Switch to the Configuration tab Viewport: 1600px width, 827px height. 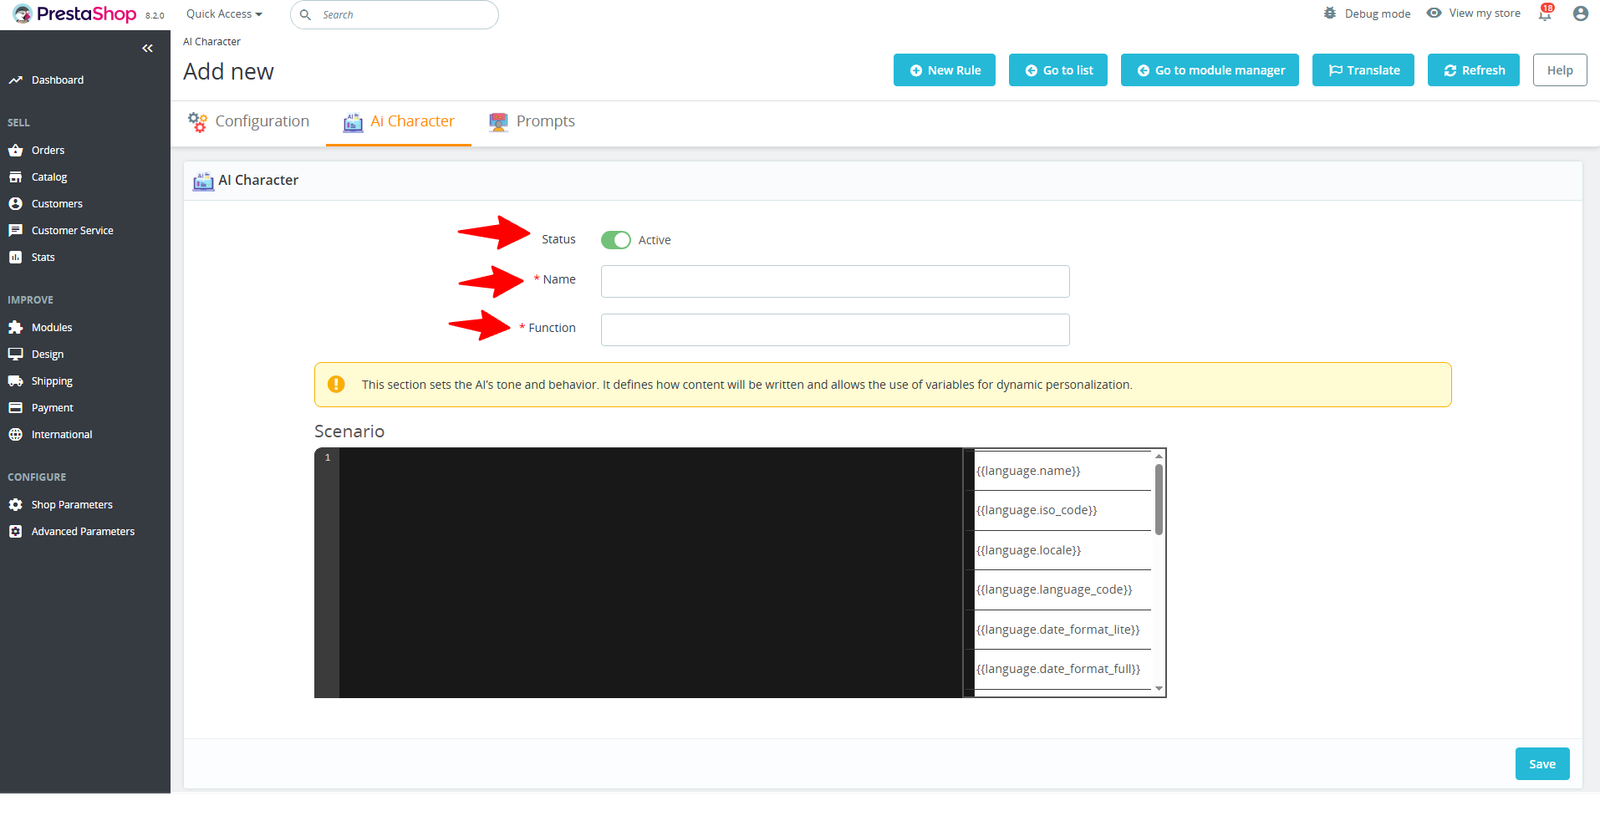click(249, 122)
